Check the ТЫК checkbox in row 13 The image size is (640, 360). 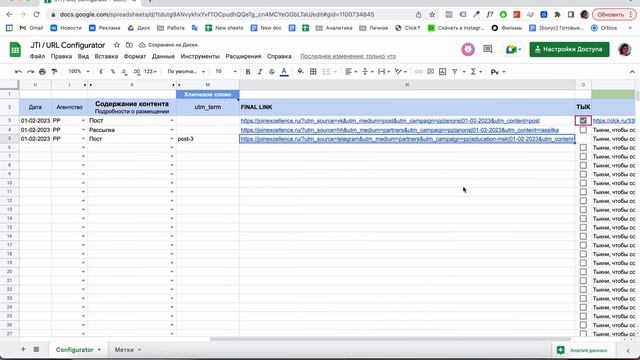(x=583, y=210)
